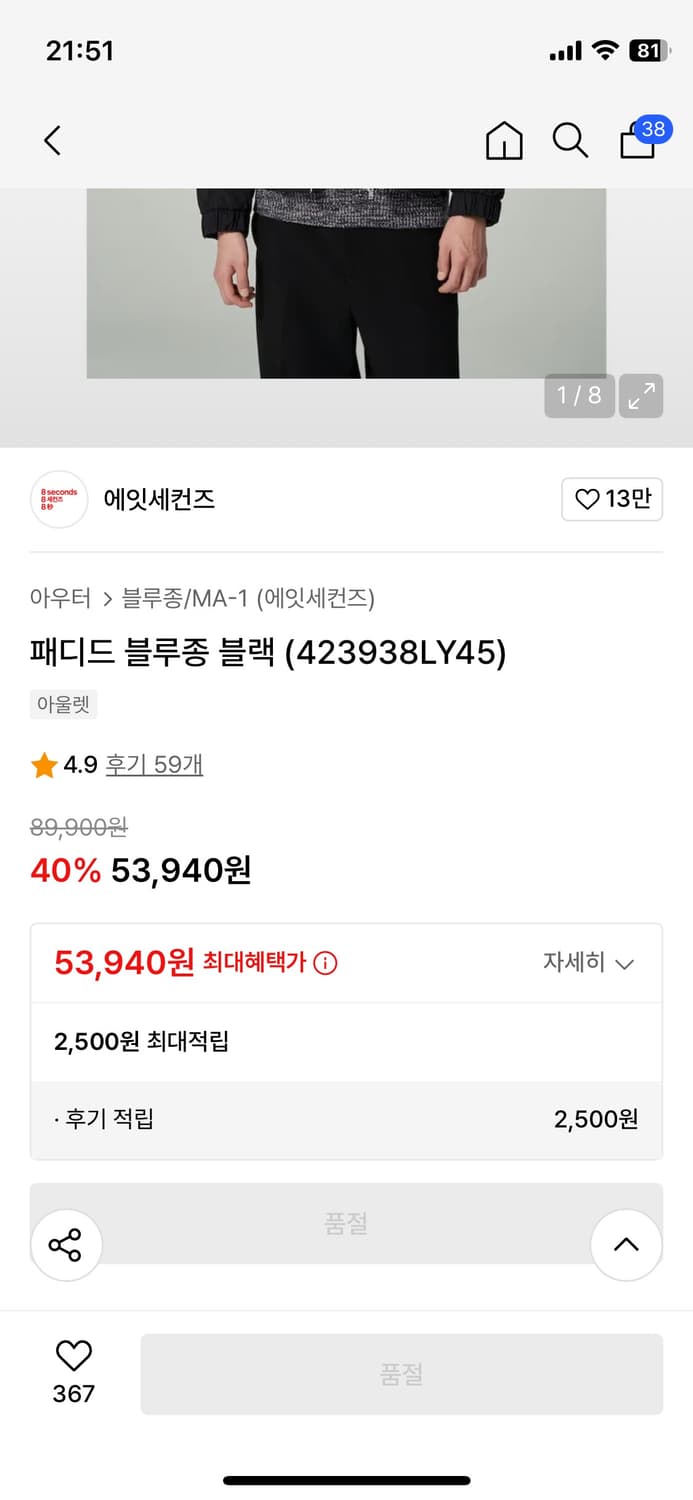The image size is (693, 1500).
Task: Toggle the brand like heart showing 13만
Action: (x=612, y=498)
